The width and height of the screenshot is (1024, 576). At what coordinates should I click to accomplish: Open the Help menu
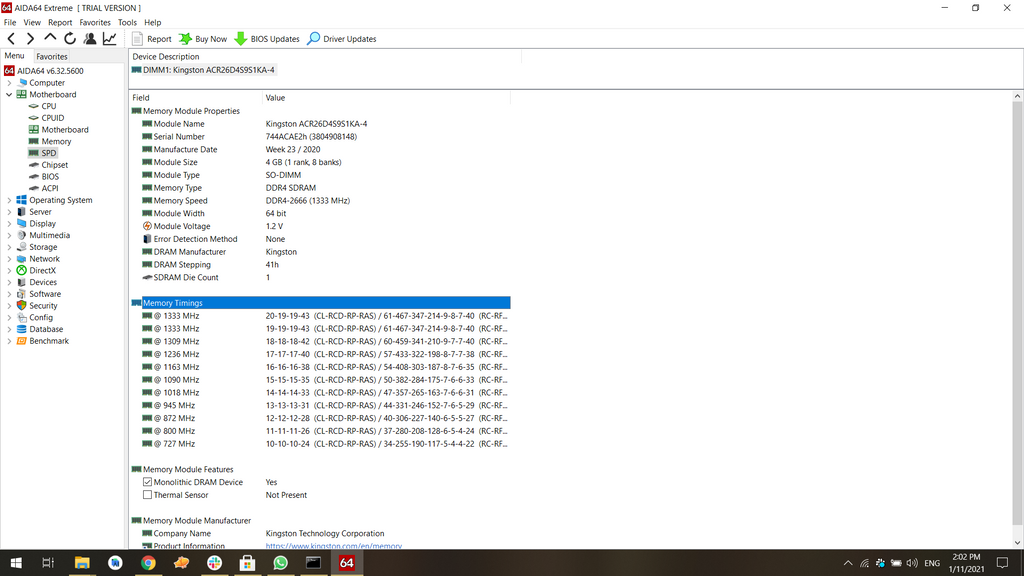pyautogui.click(x=153, y=22)
